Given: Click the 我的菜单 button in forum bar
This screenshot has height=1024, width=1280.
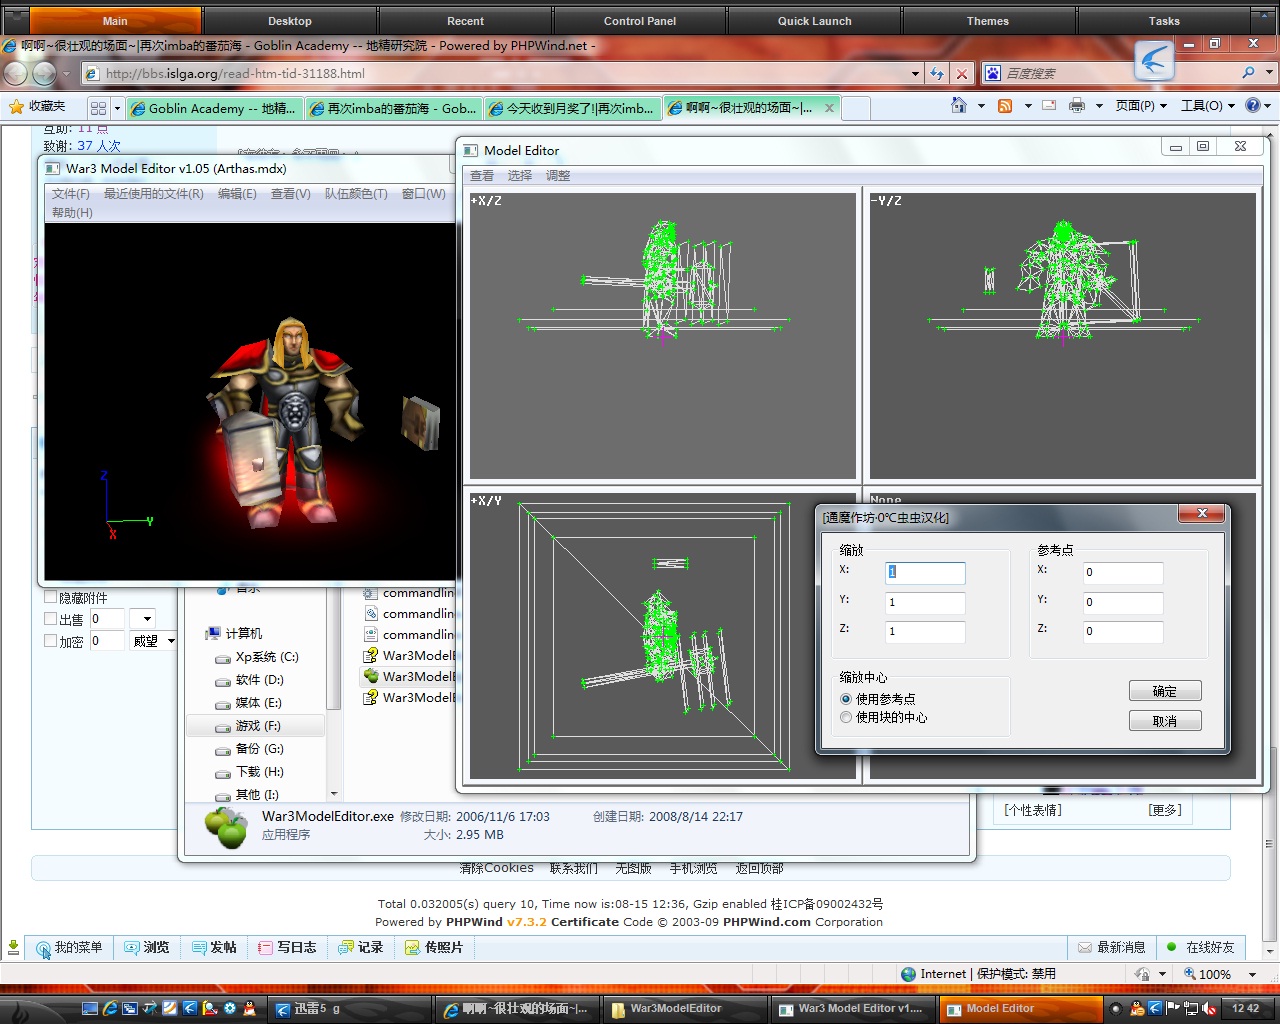Looking at the screenshot, I should 70,947.
